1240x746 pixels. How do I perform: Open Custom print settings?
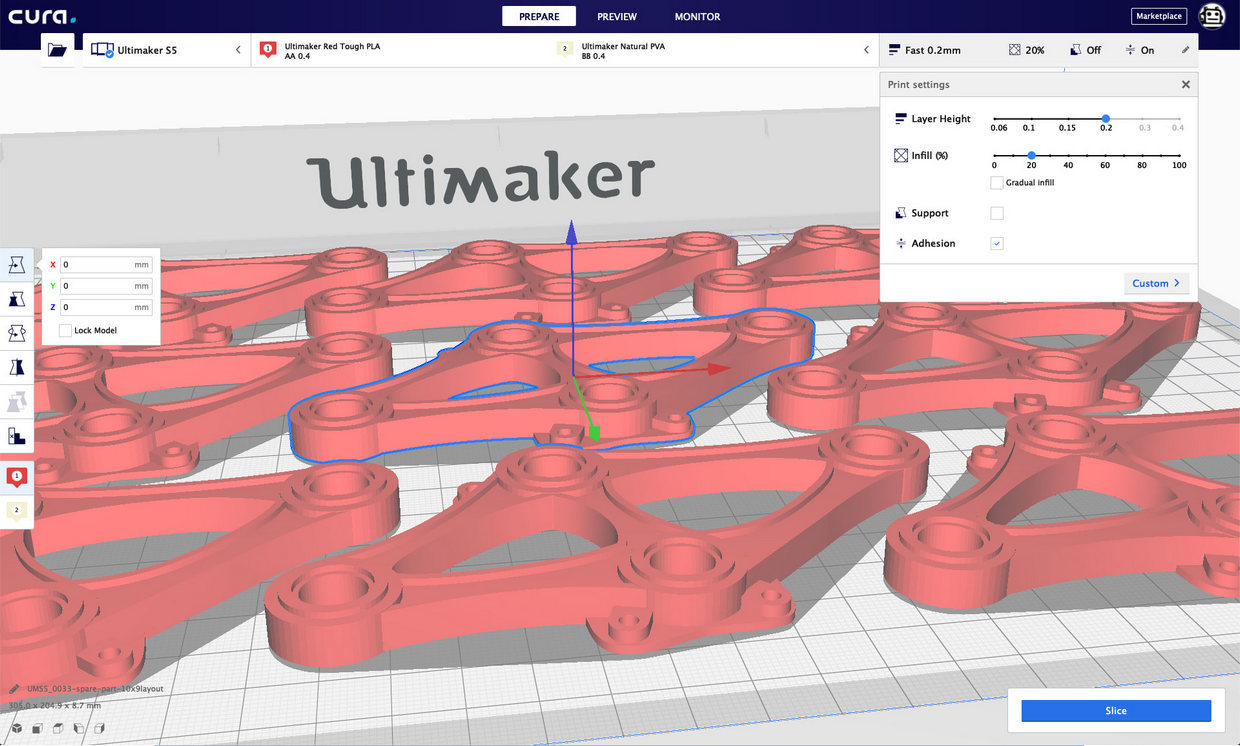[1156, 283]
